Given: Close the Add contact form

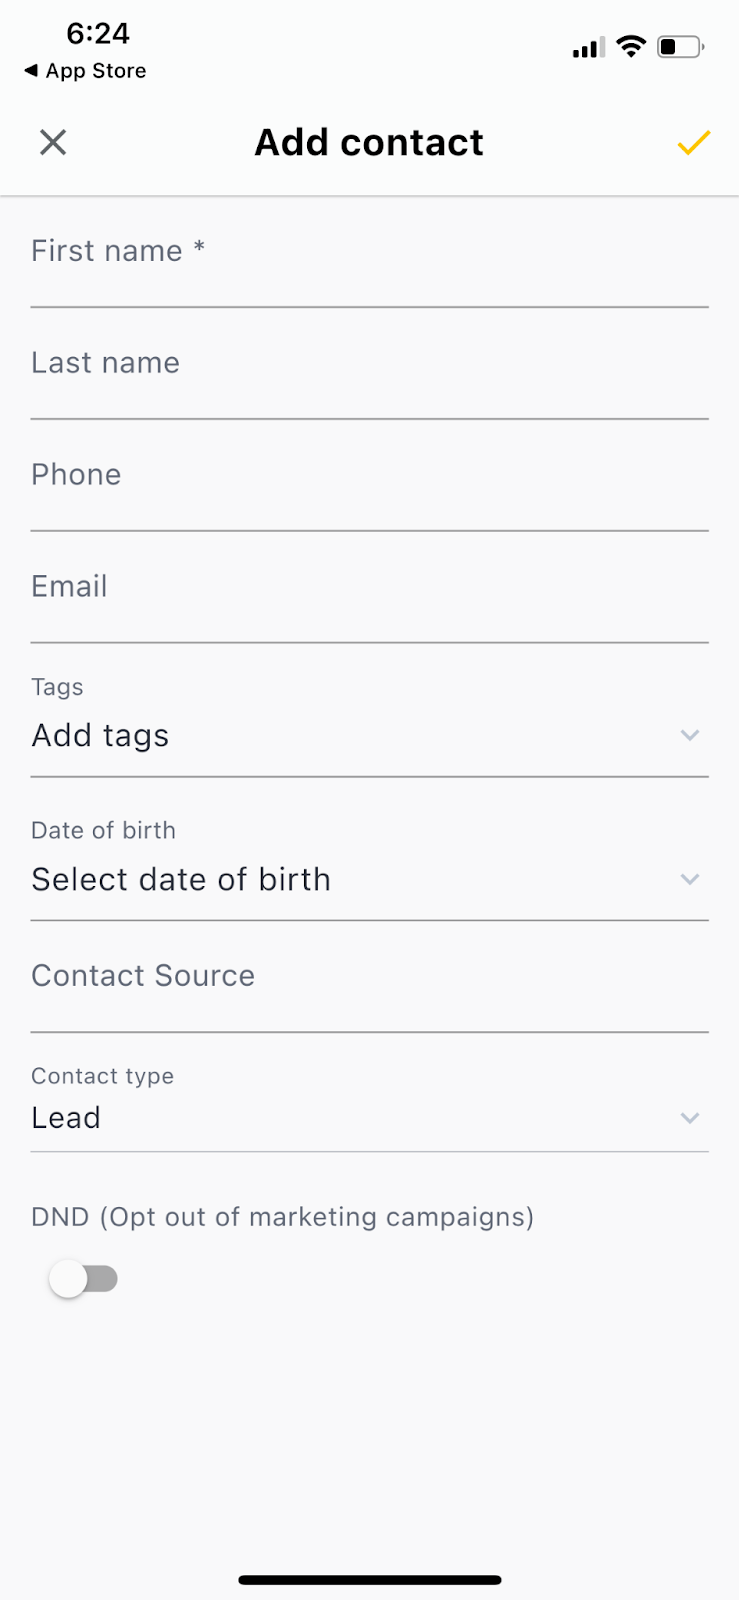Looking at the screenshot, I should click(x=53, y=143).
